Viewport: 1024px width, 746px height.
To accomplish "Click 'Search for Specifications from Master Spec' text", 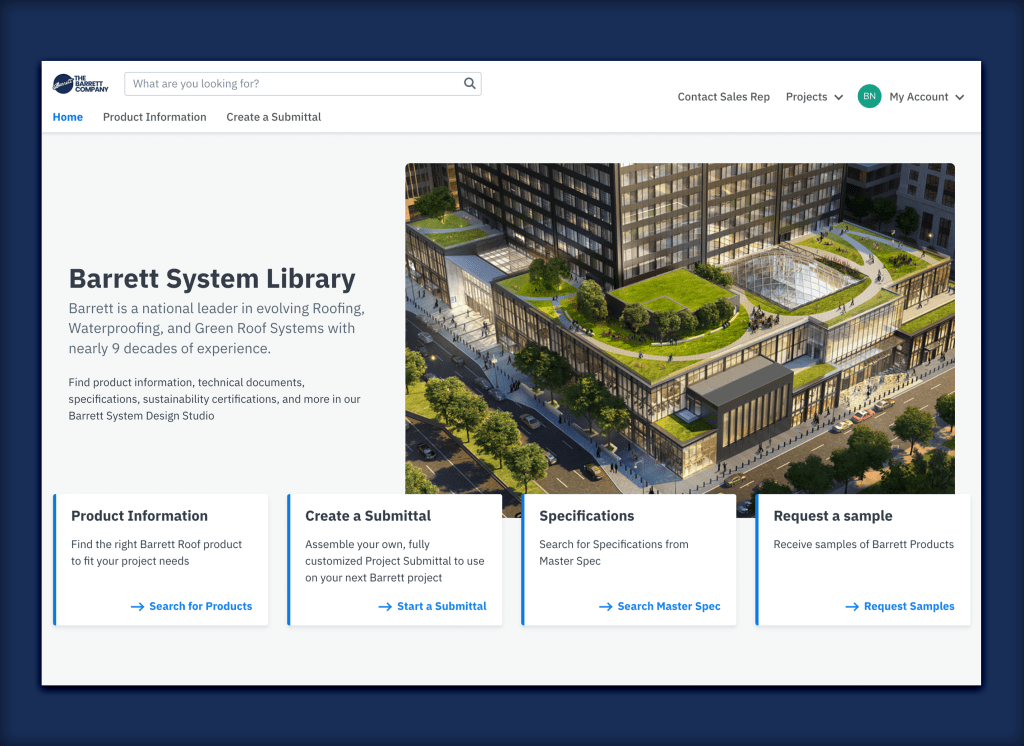I will [614, 553].
